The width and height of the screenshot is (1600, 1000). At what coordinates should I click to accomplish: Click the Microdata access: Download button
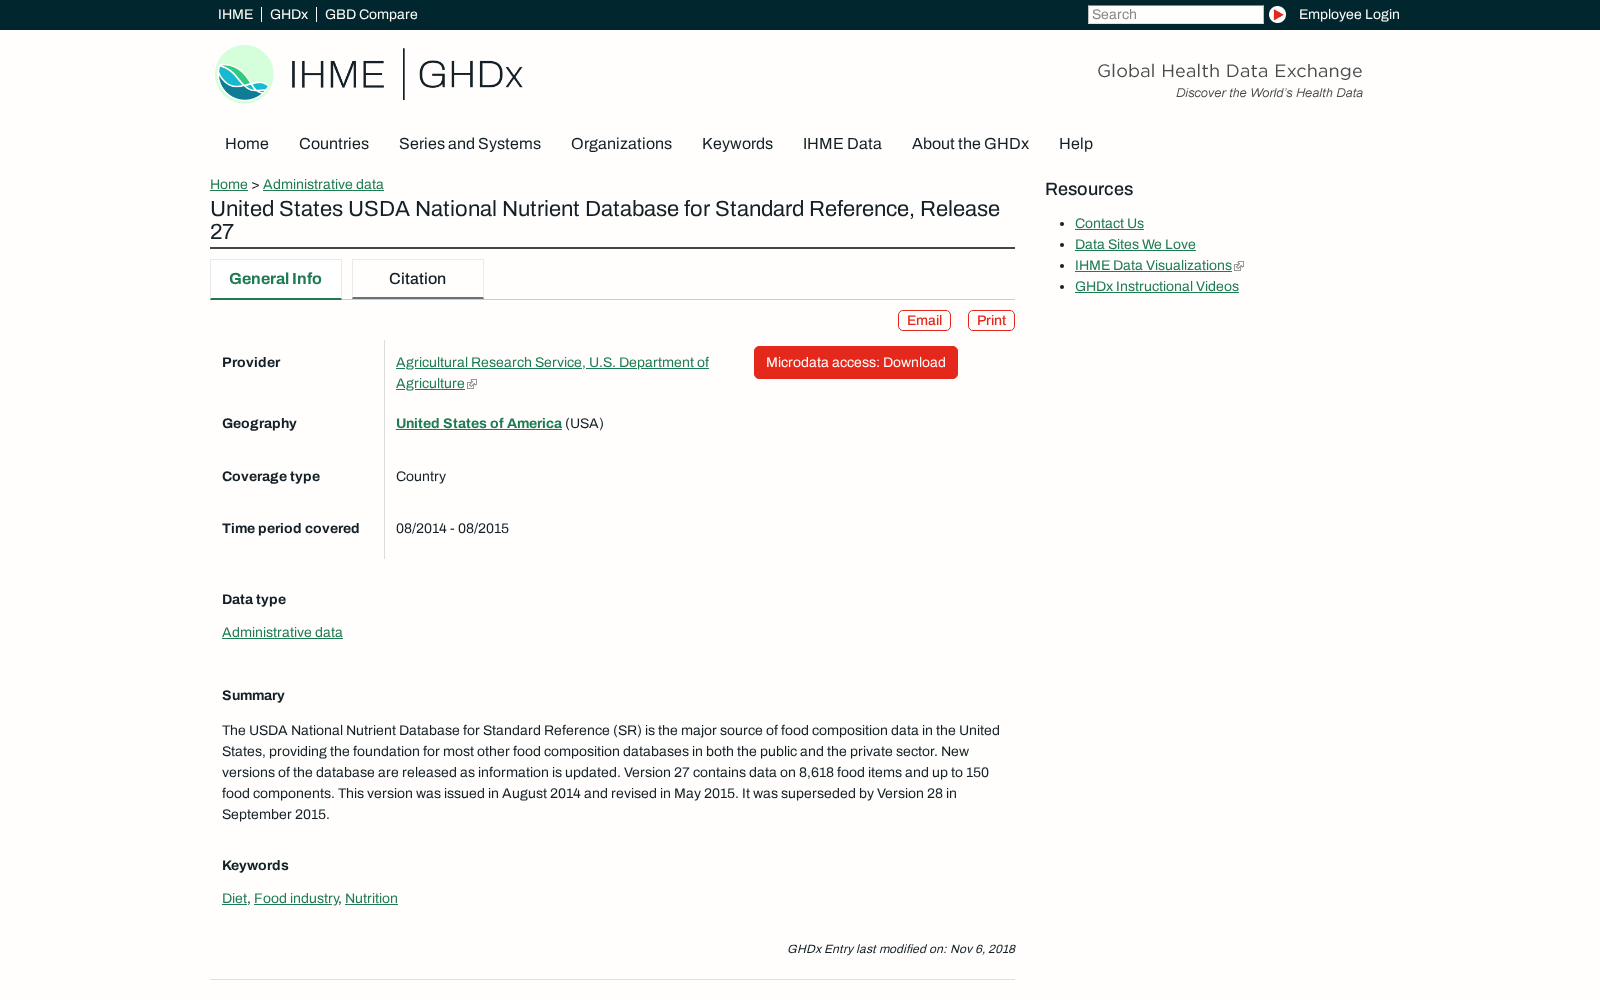pos(856,362)
